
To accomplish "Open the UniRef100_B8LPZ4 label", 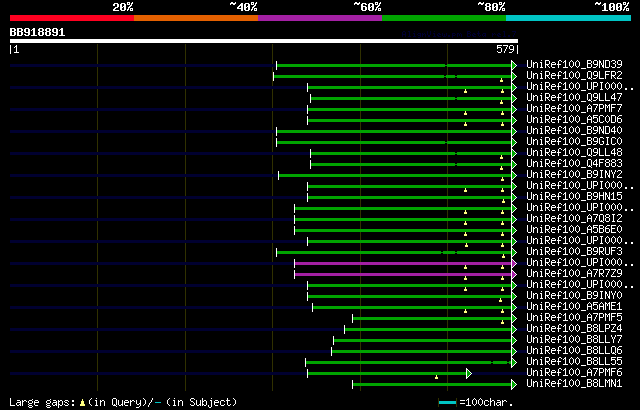I will click(574, 329).
